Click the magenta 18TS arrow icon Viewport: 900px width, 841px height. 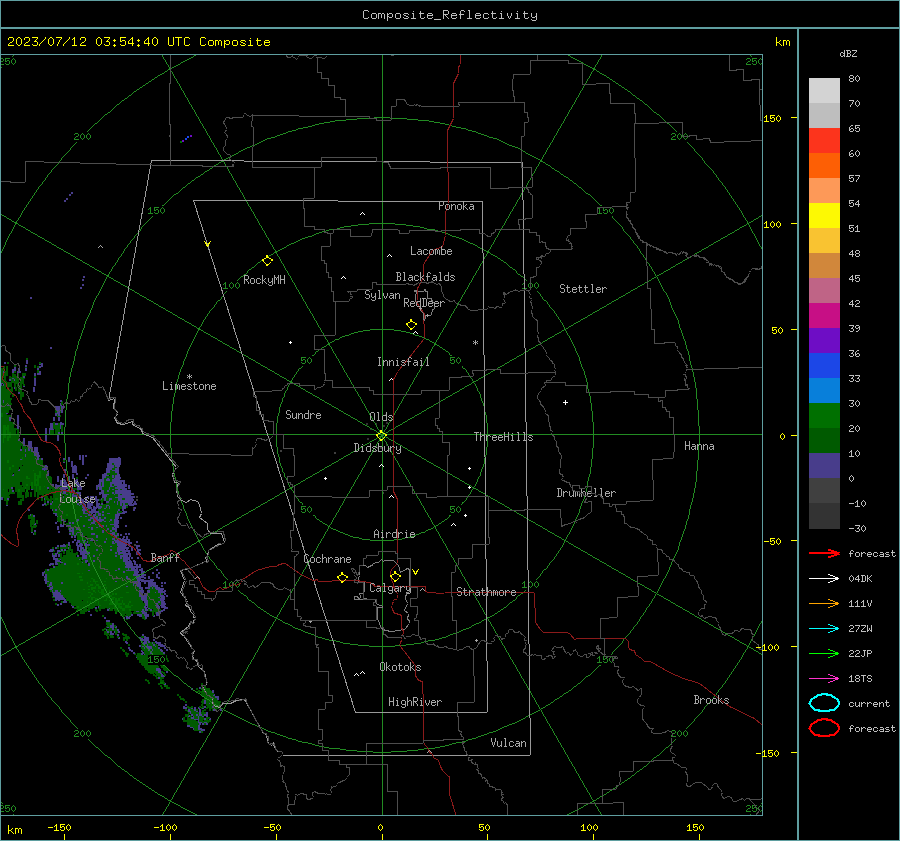pos(824,679)
